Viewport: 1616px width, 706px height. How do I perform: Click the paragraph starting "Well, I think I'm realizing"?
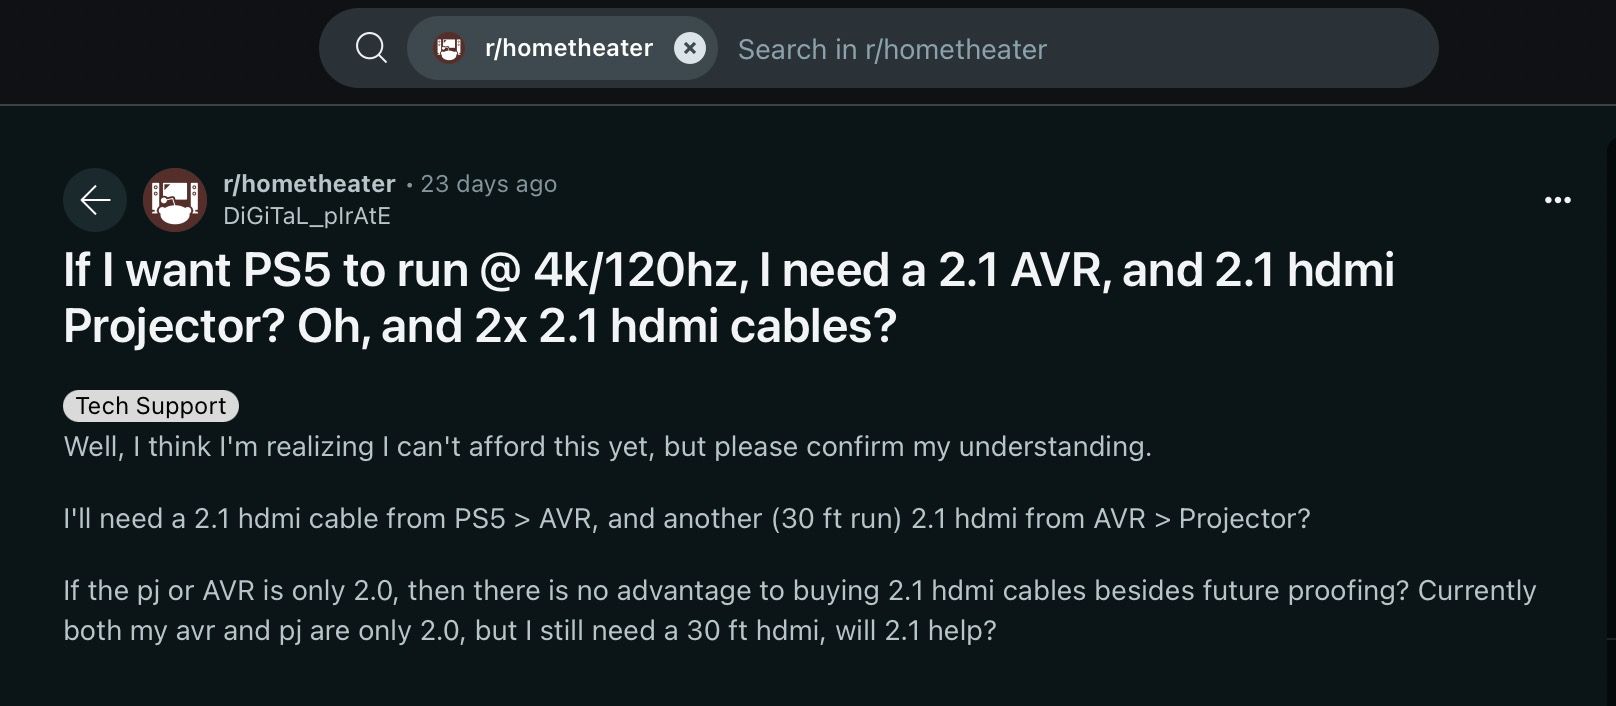(607, 446)
